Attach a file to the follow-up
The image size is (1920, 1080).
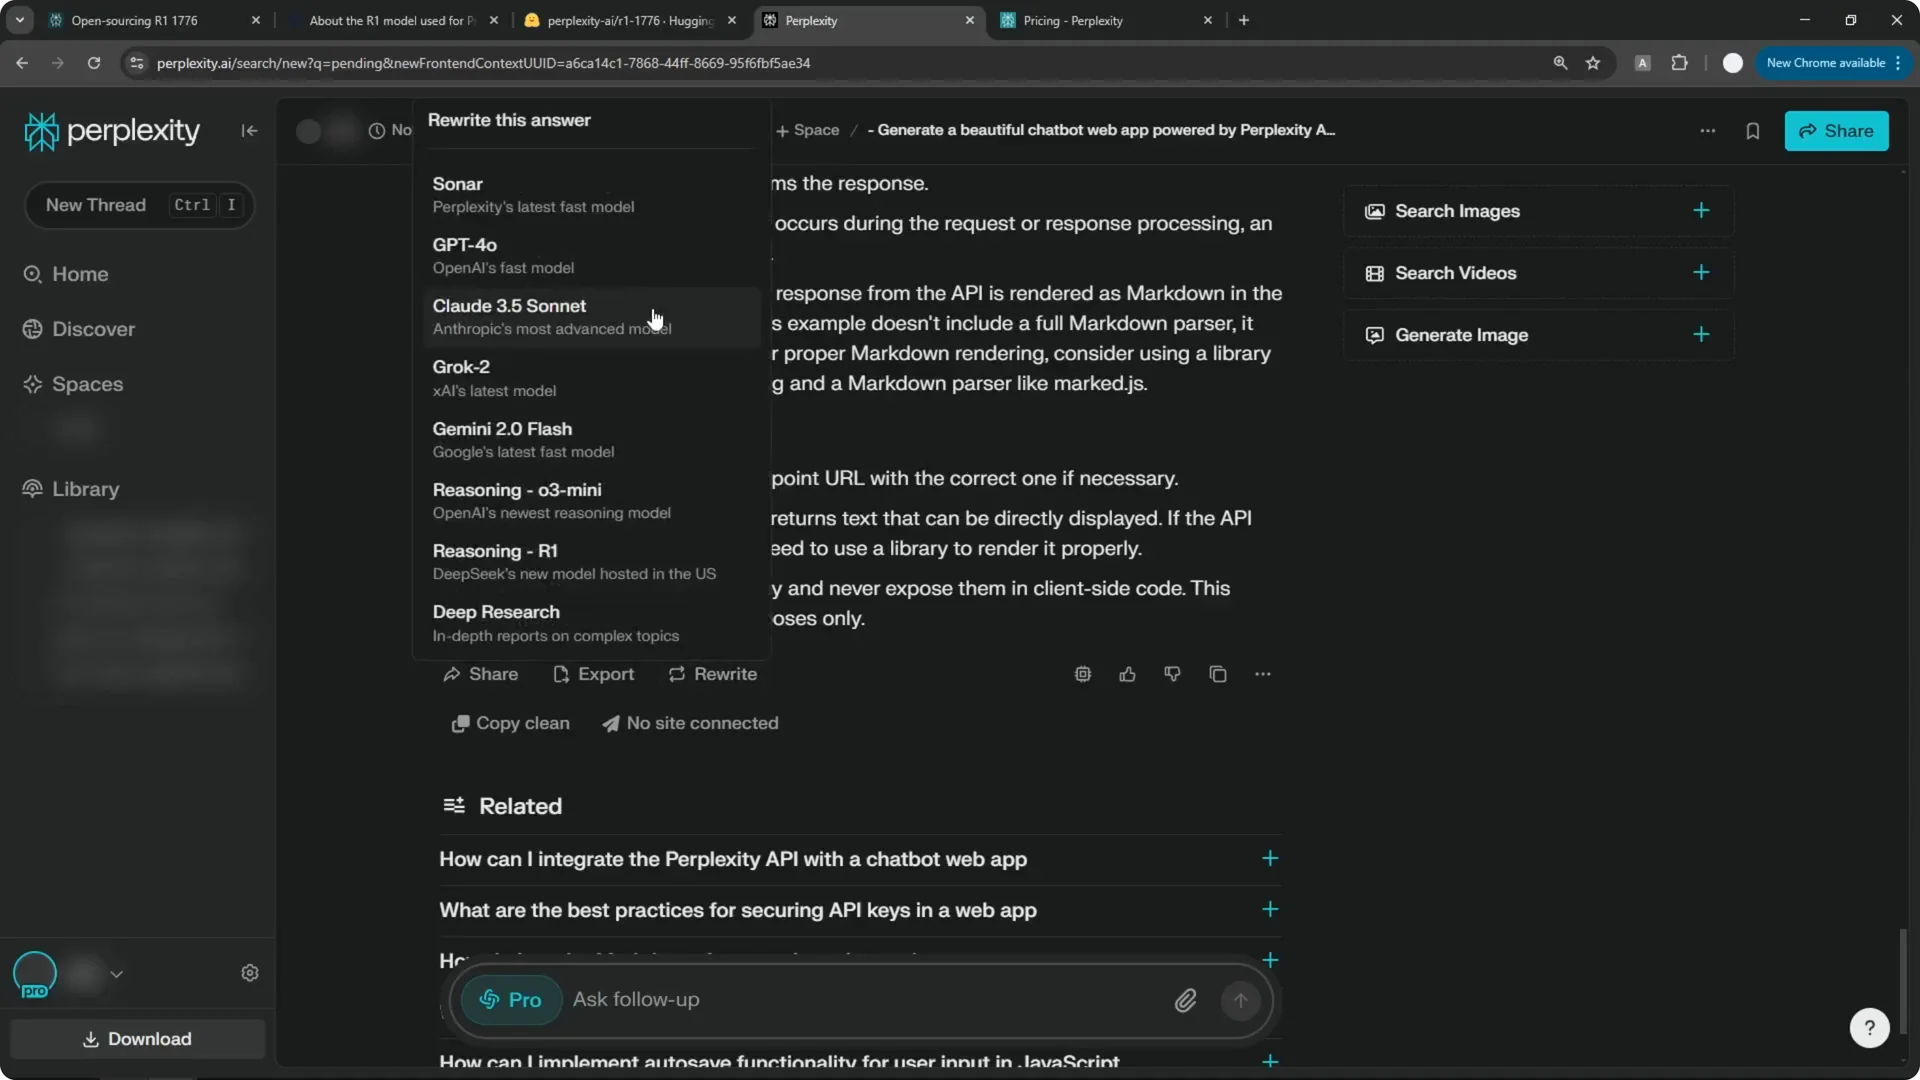(1186, 1000)
